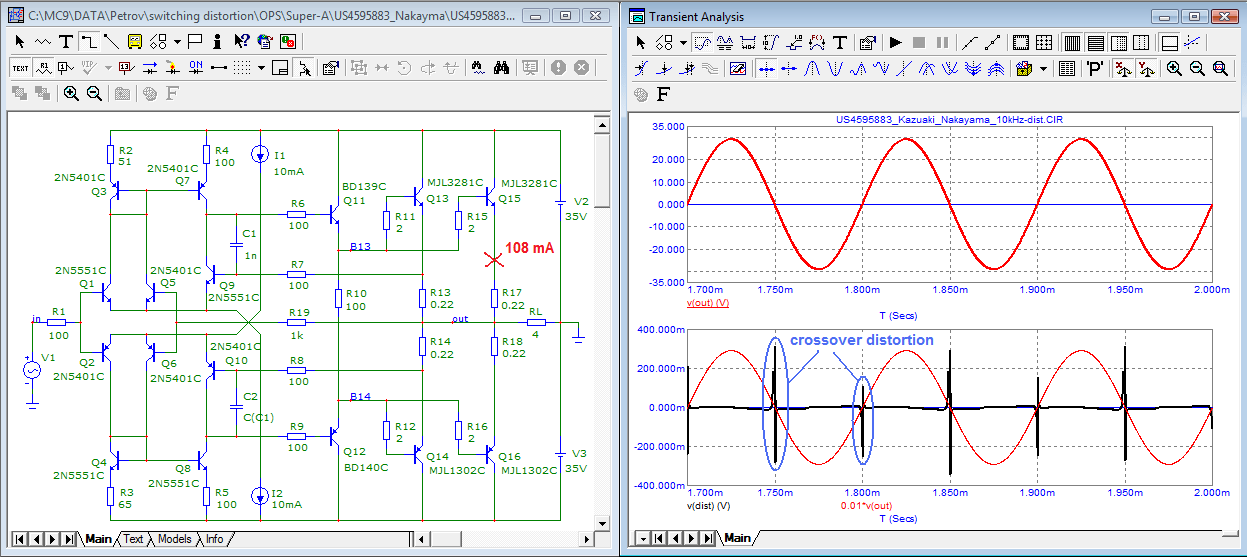
Task: Open page list dropdown arrow in analysis tabs
Action: [x=643, y=539]
